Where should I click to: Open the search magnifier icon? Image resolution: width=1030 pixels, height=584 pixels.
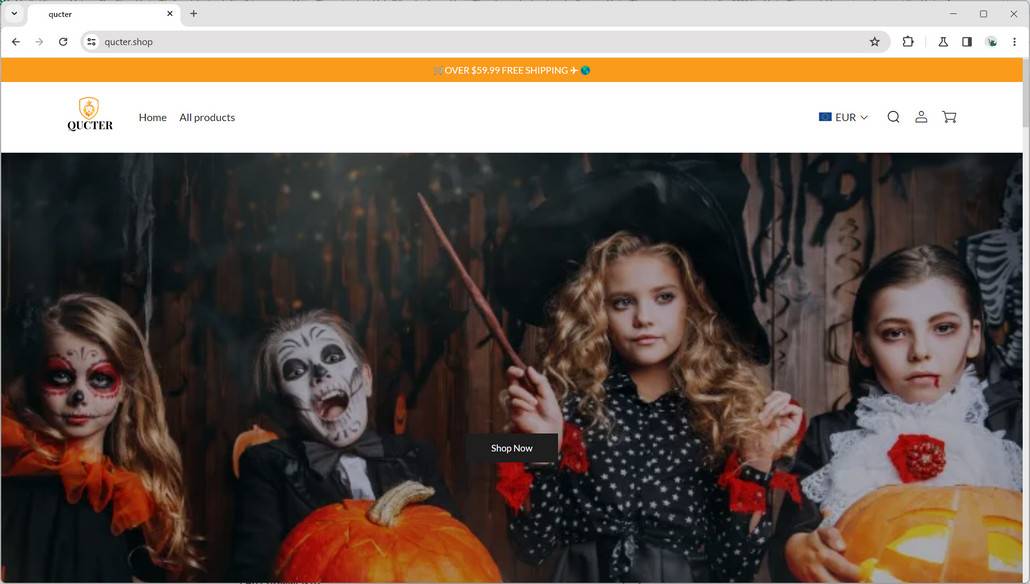pos(893,117)
